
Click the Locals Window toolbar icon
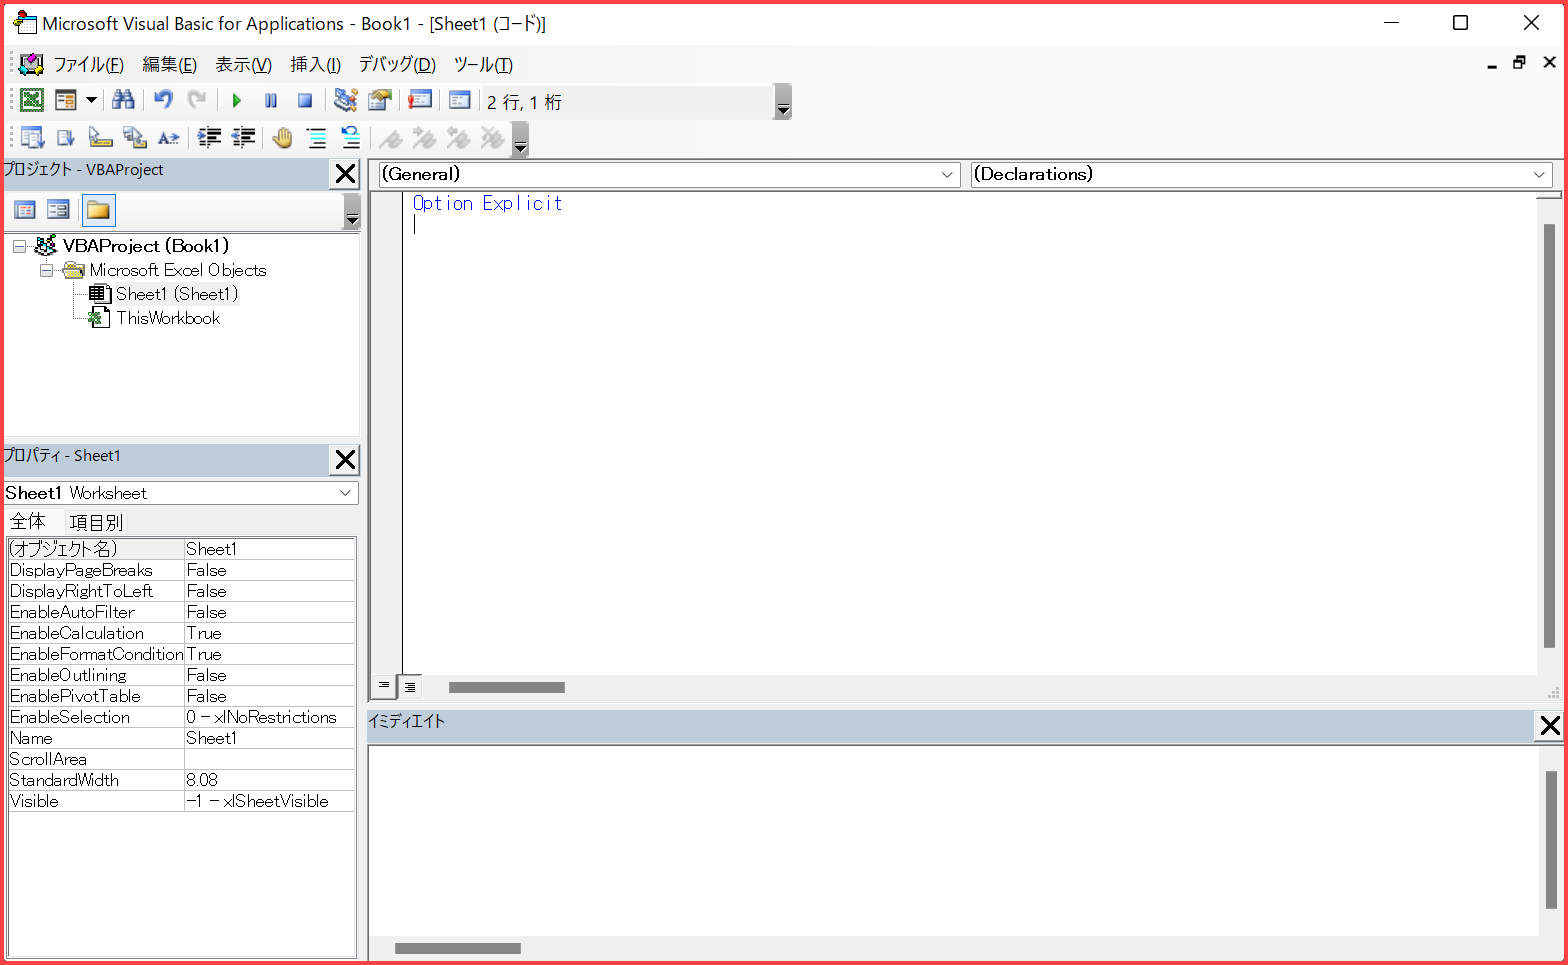459,100
